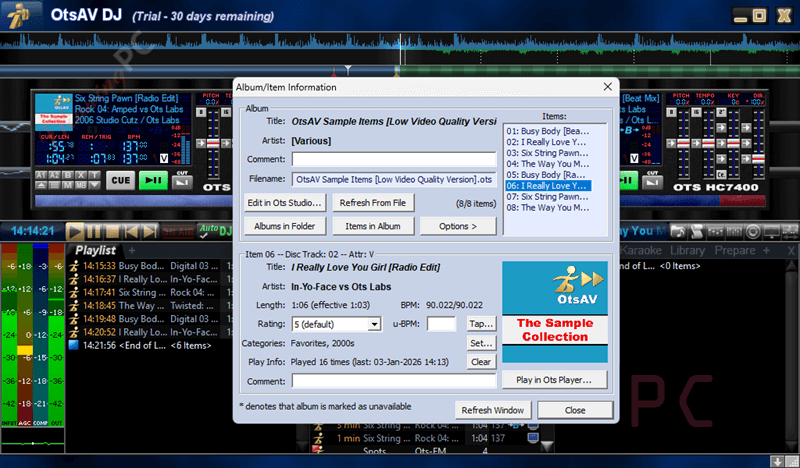Screen dimensions: 800x468
Task: Reset pitch with arrow beside left deck pitch slider
Action: click(201, 143)
